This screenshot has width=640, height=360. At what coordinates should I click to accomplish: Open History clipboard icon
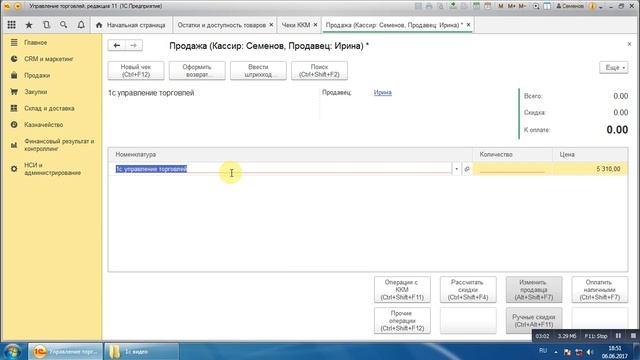pyautogui.click(x=47, y=25)
